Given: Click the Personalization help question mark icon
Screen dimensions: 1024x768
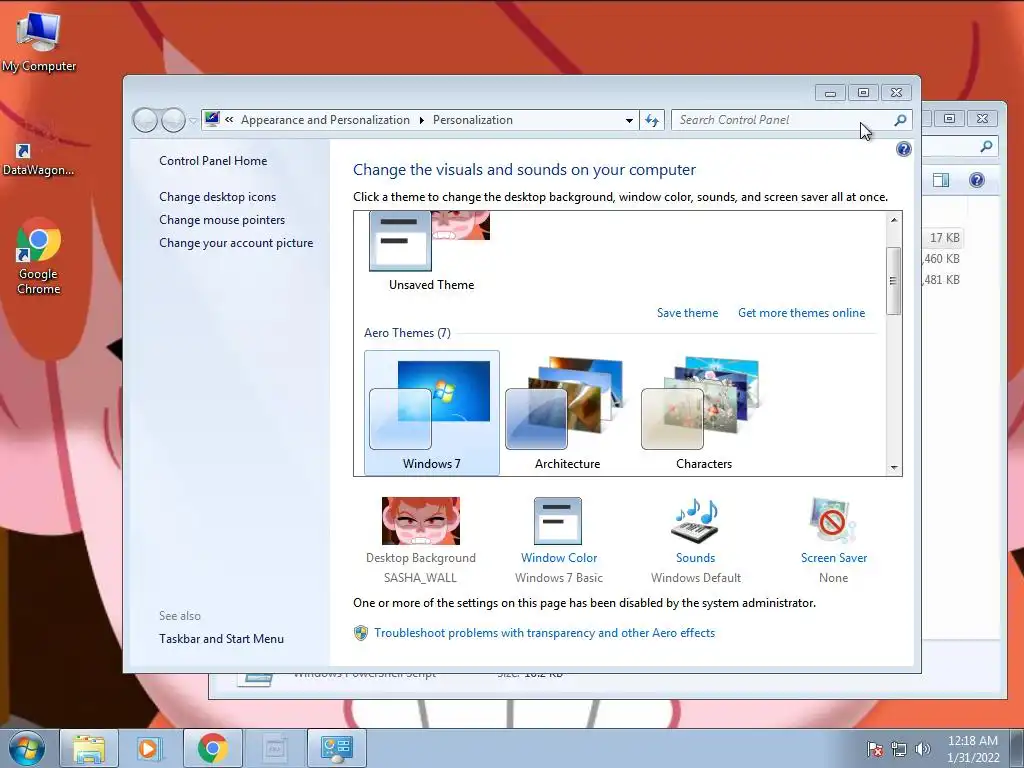Looking at the screenshot, I should click(x=903, y=149).
